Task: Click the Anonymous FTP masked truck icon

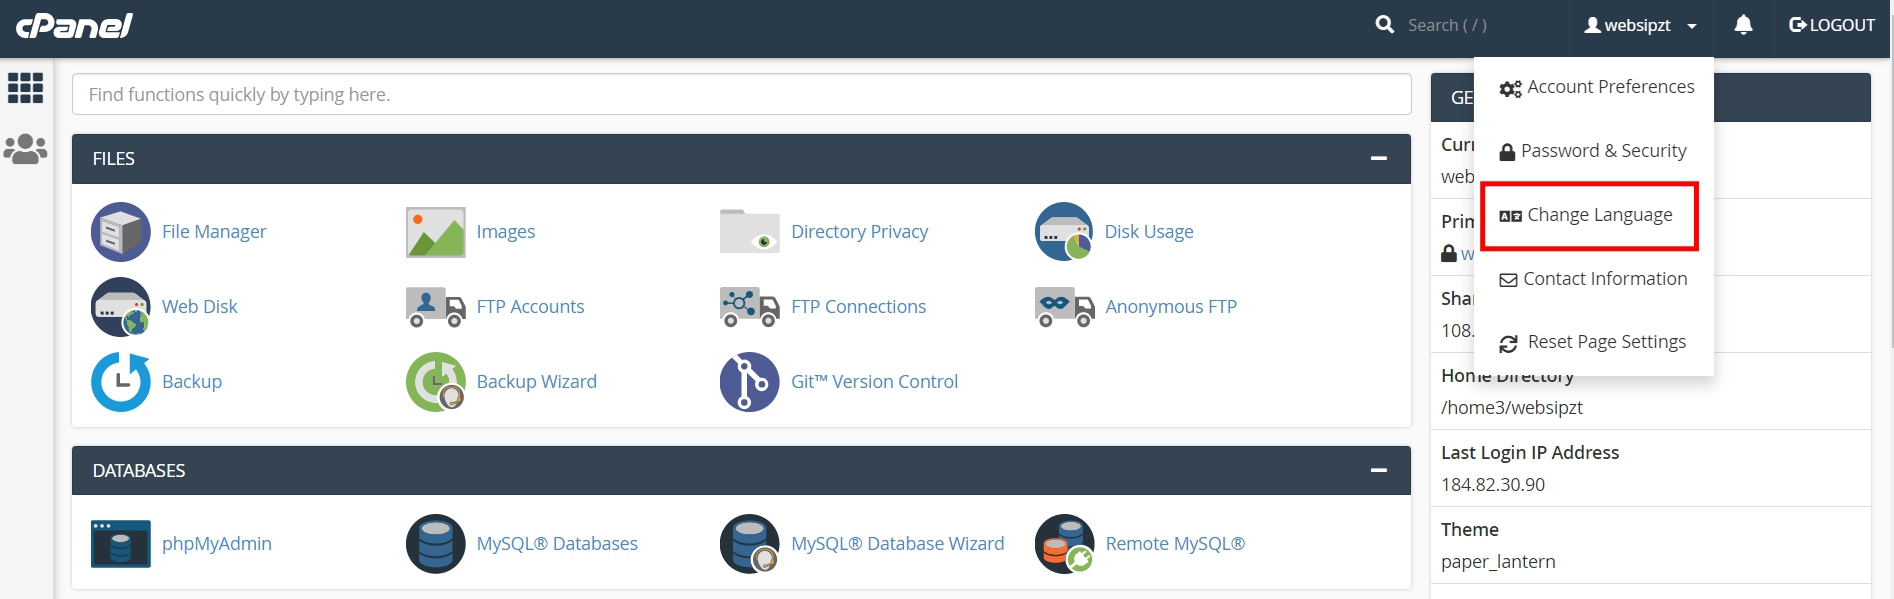Action: [1064, 307]
